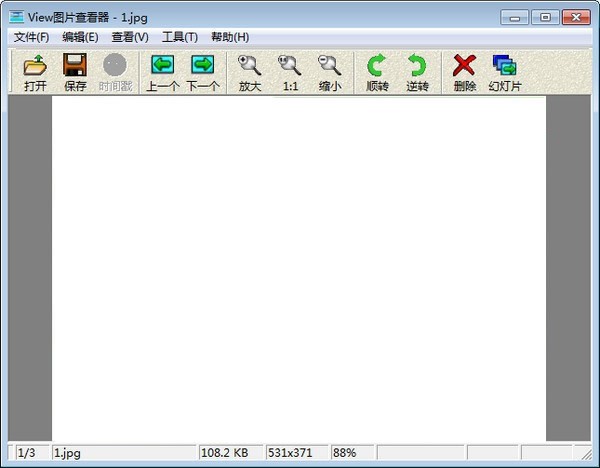Click the 108.2 KB file size field
Viewport: 600px width, 468px height.
pyautogui.click(x=231, y=453)
